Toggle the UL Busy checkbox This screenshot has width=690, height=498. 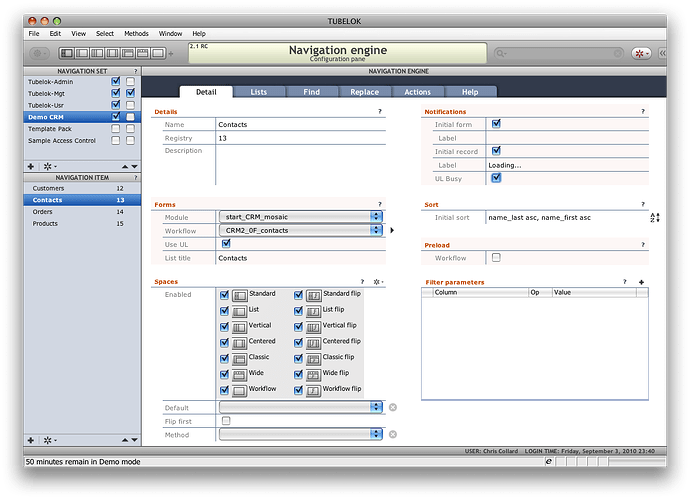tap(496, 178)
